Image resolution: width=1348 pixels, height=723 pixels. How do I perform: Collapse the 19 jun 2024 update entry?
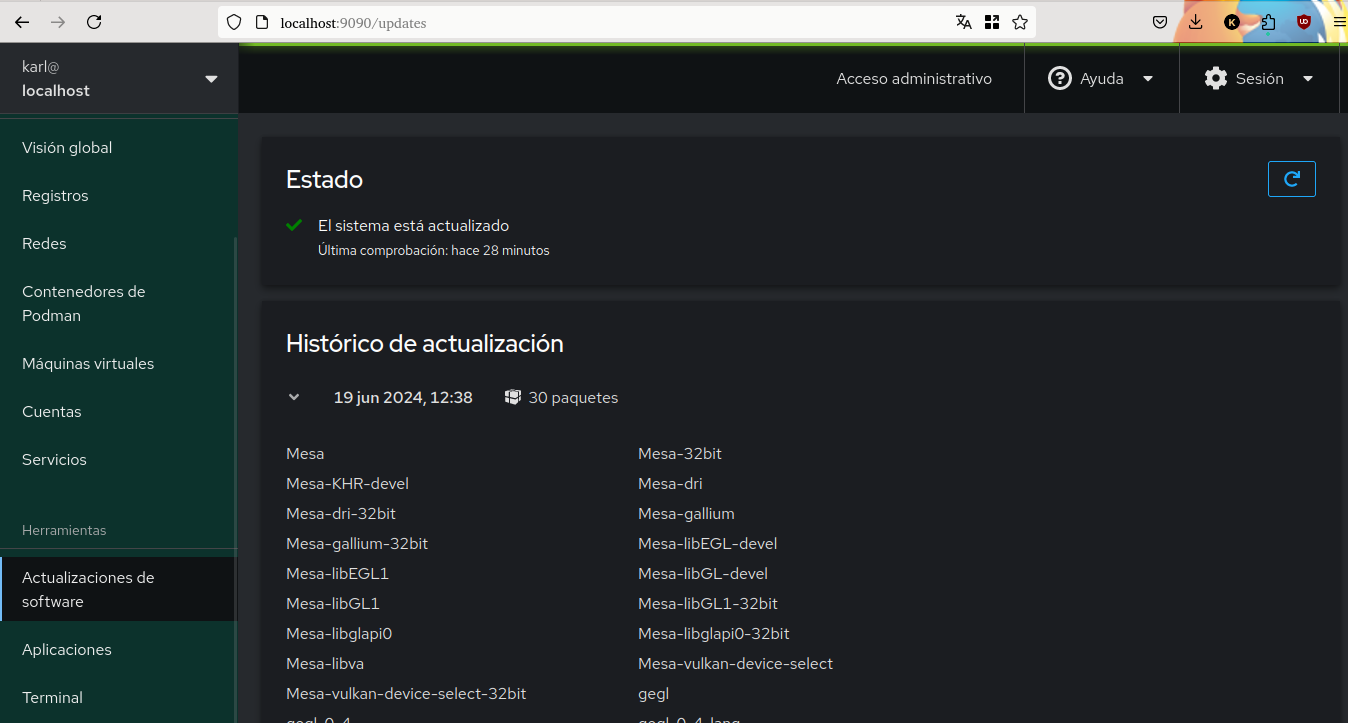294,397
